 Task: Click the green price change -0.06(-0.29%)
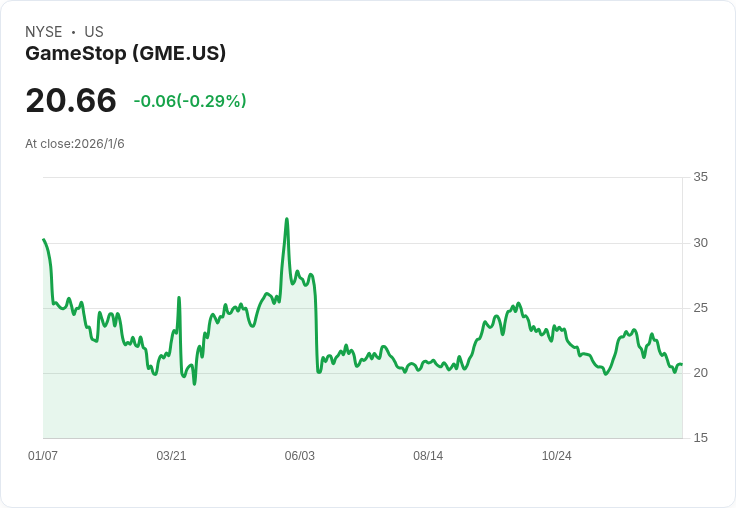[190, 101]
